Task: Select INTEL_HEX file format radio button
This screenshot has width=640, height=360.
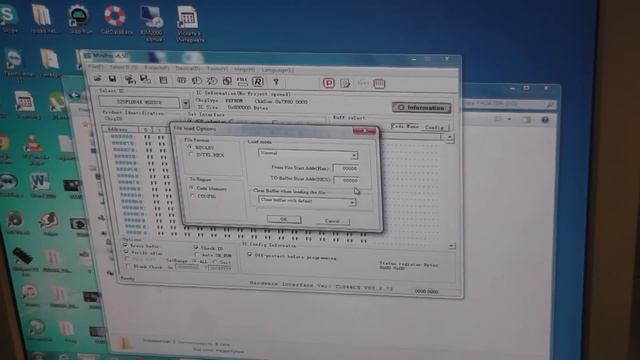Action: click(191, 155)
